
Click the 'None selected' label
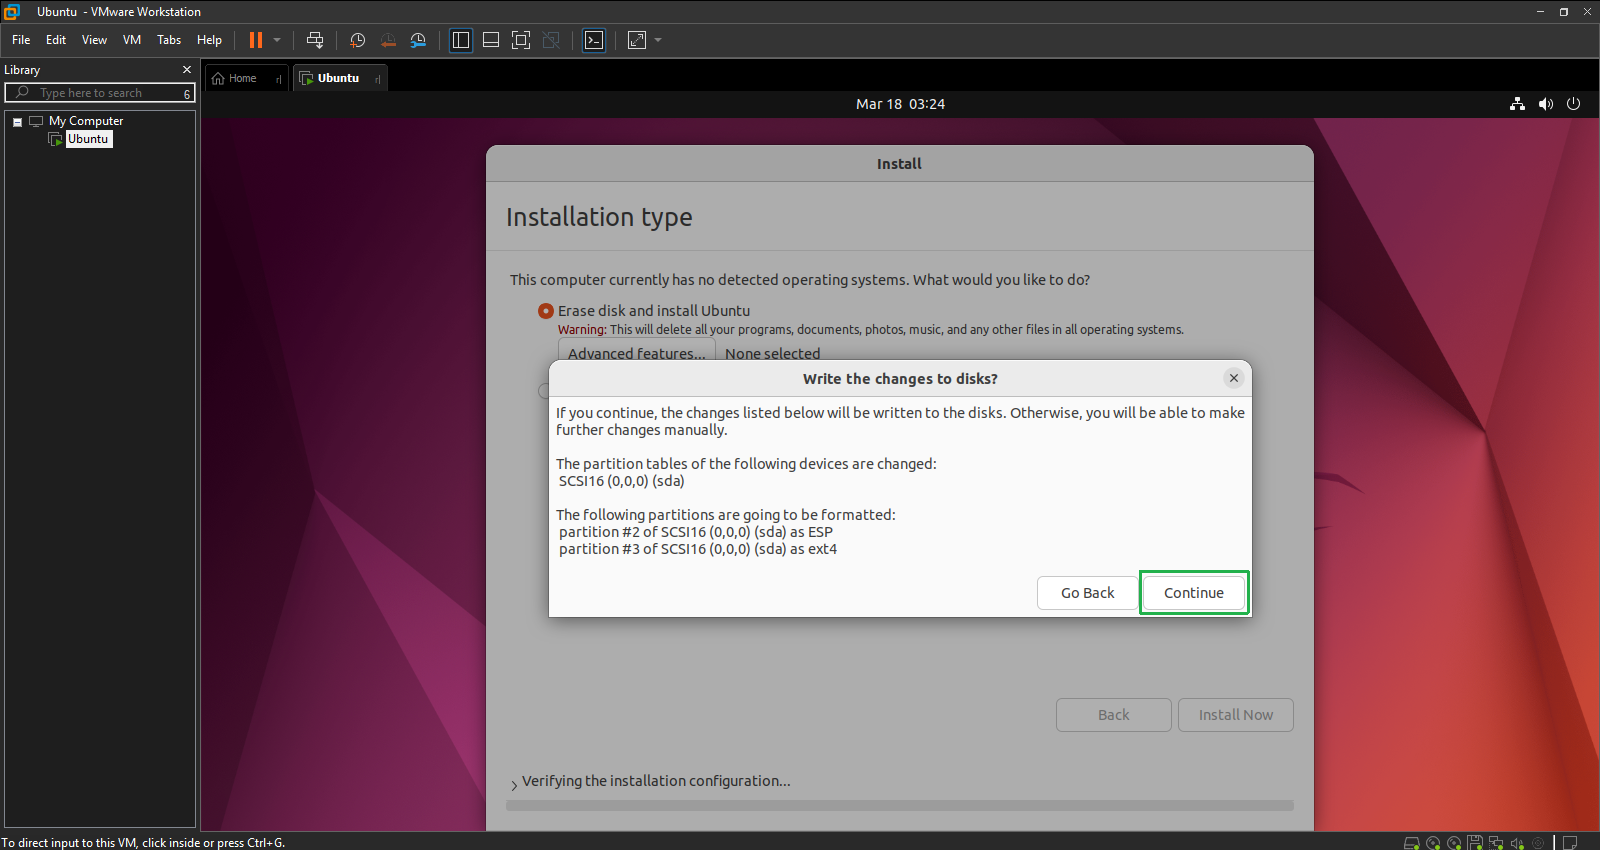[772, 353]
